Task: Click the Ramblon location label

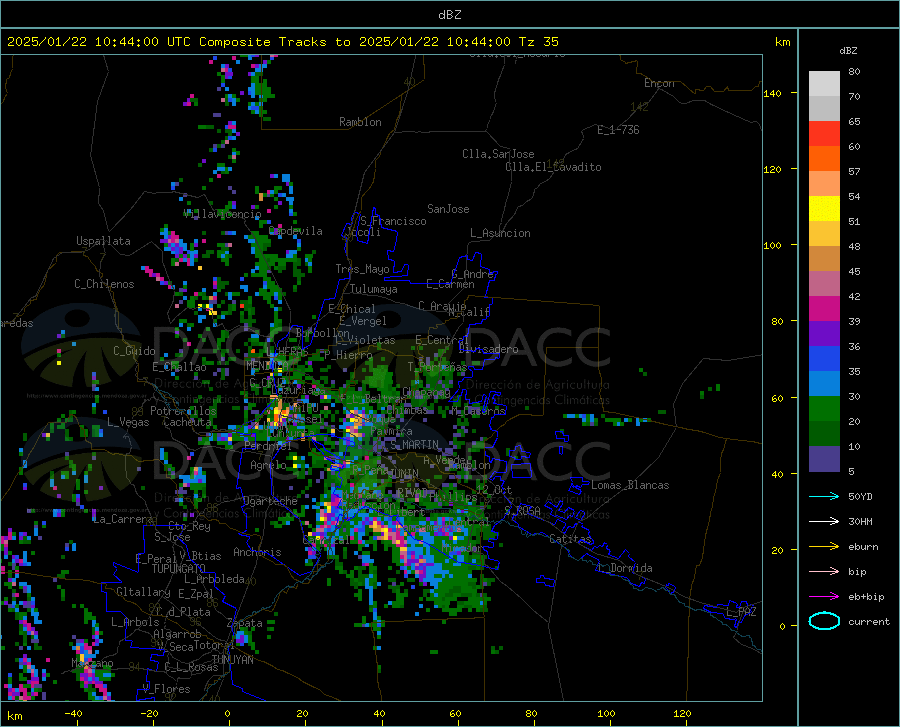Action: [x=360, y=122]
